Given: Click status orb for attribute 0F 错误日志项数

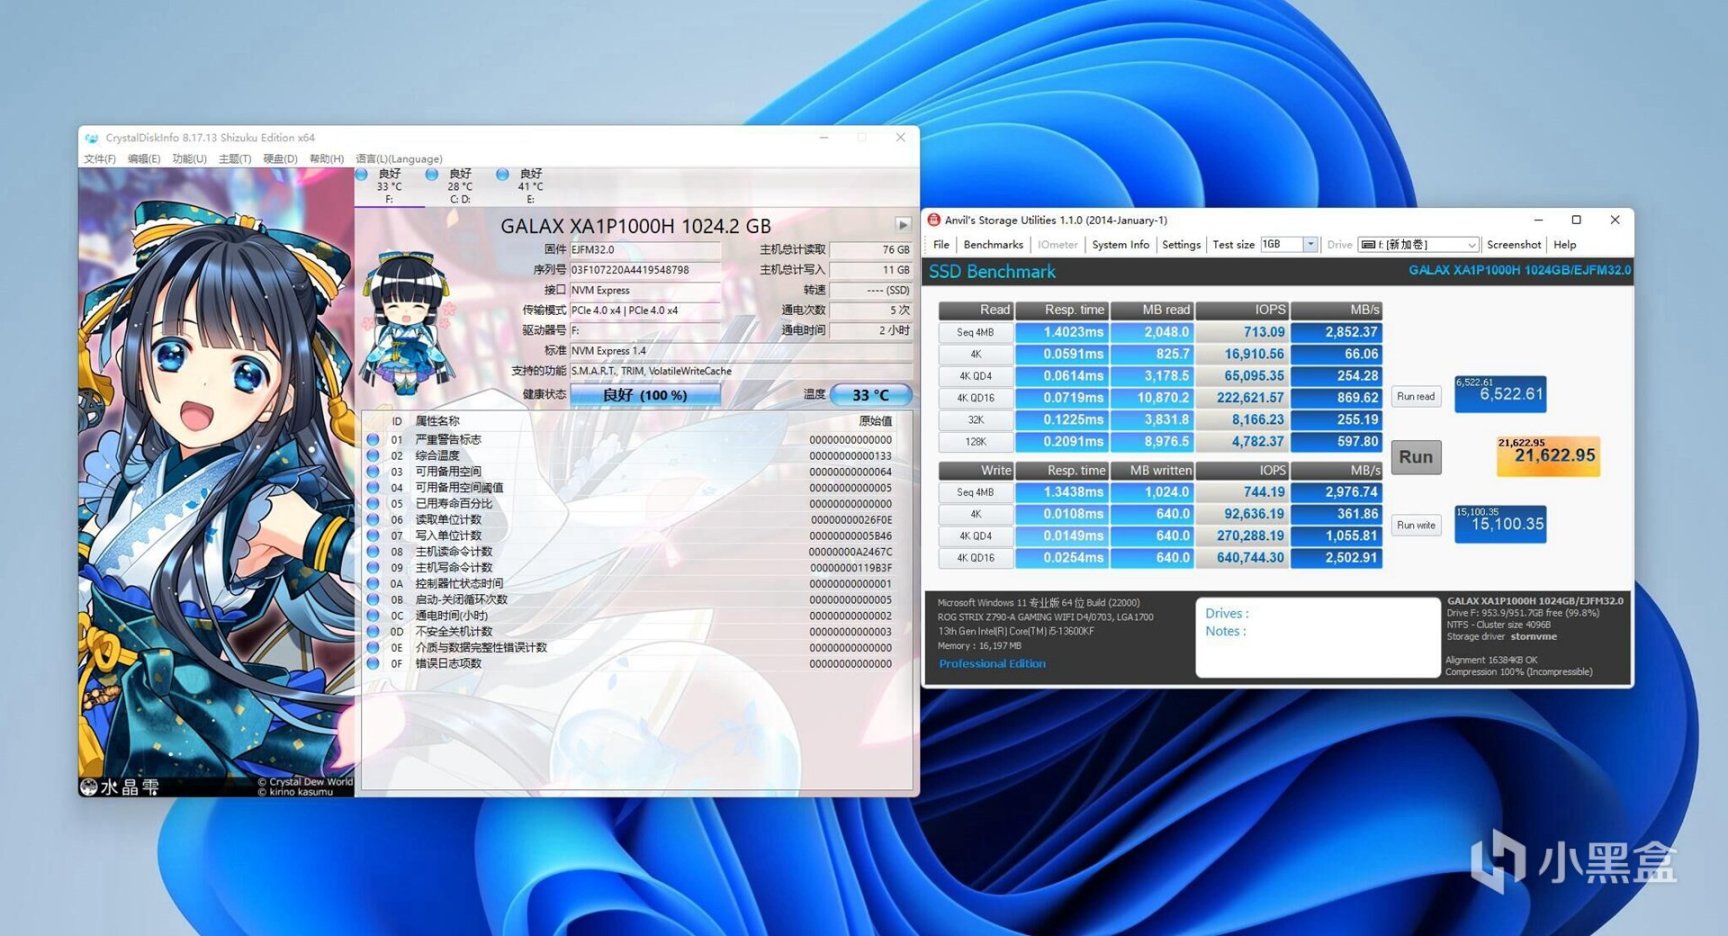Looking at the screenshot, I should tap(373, 664).
